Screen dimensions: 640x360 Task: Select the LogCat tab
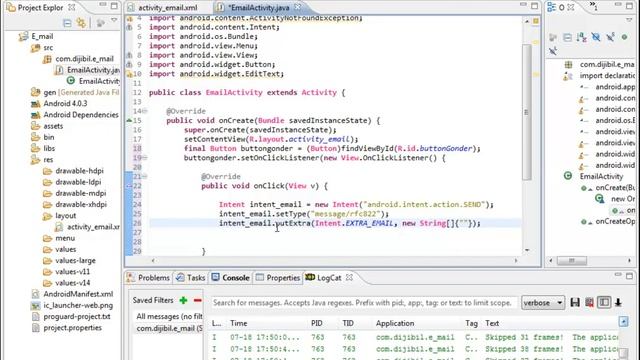(x=324, y=278)
